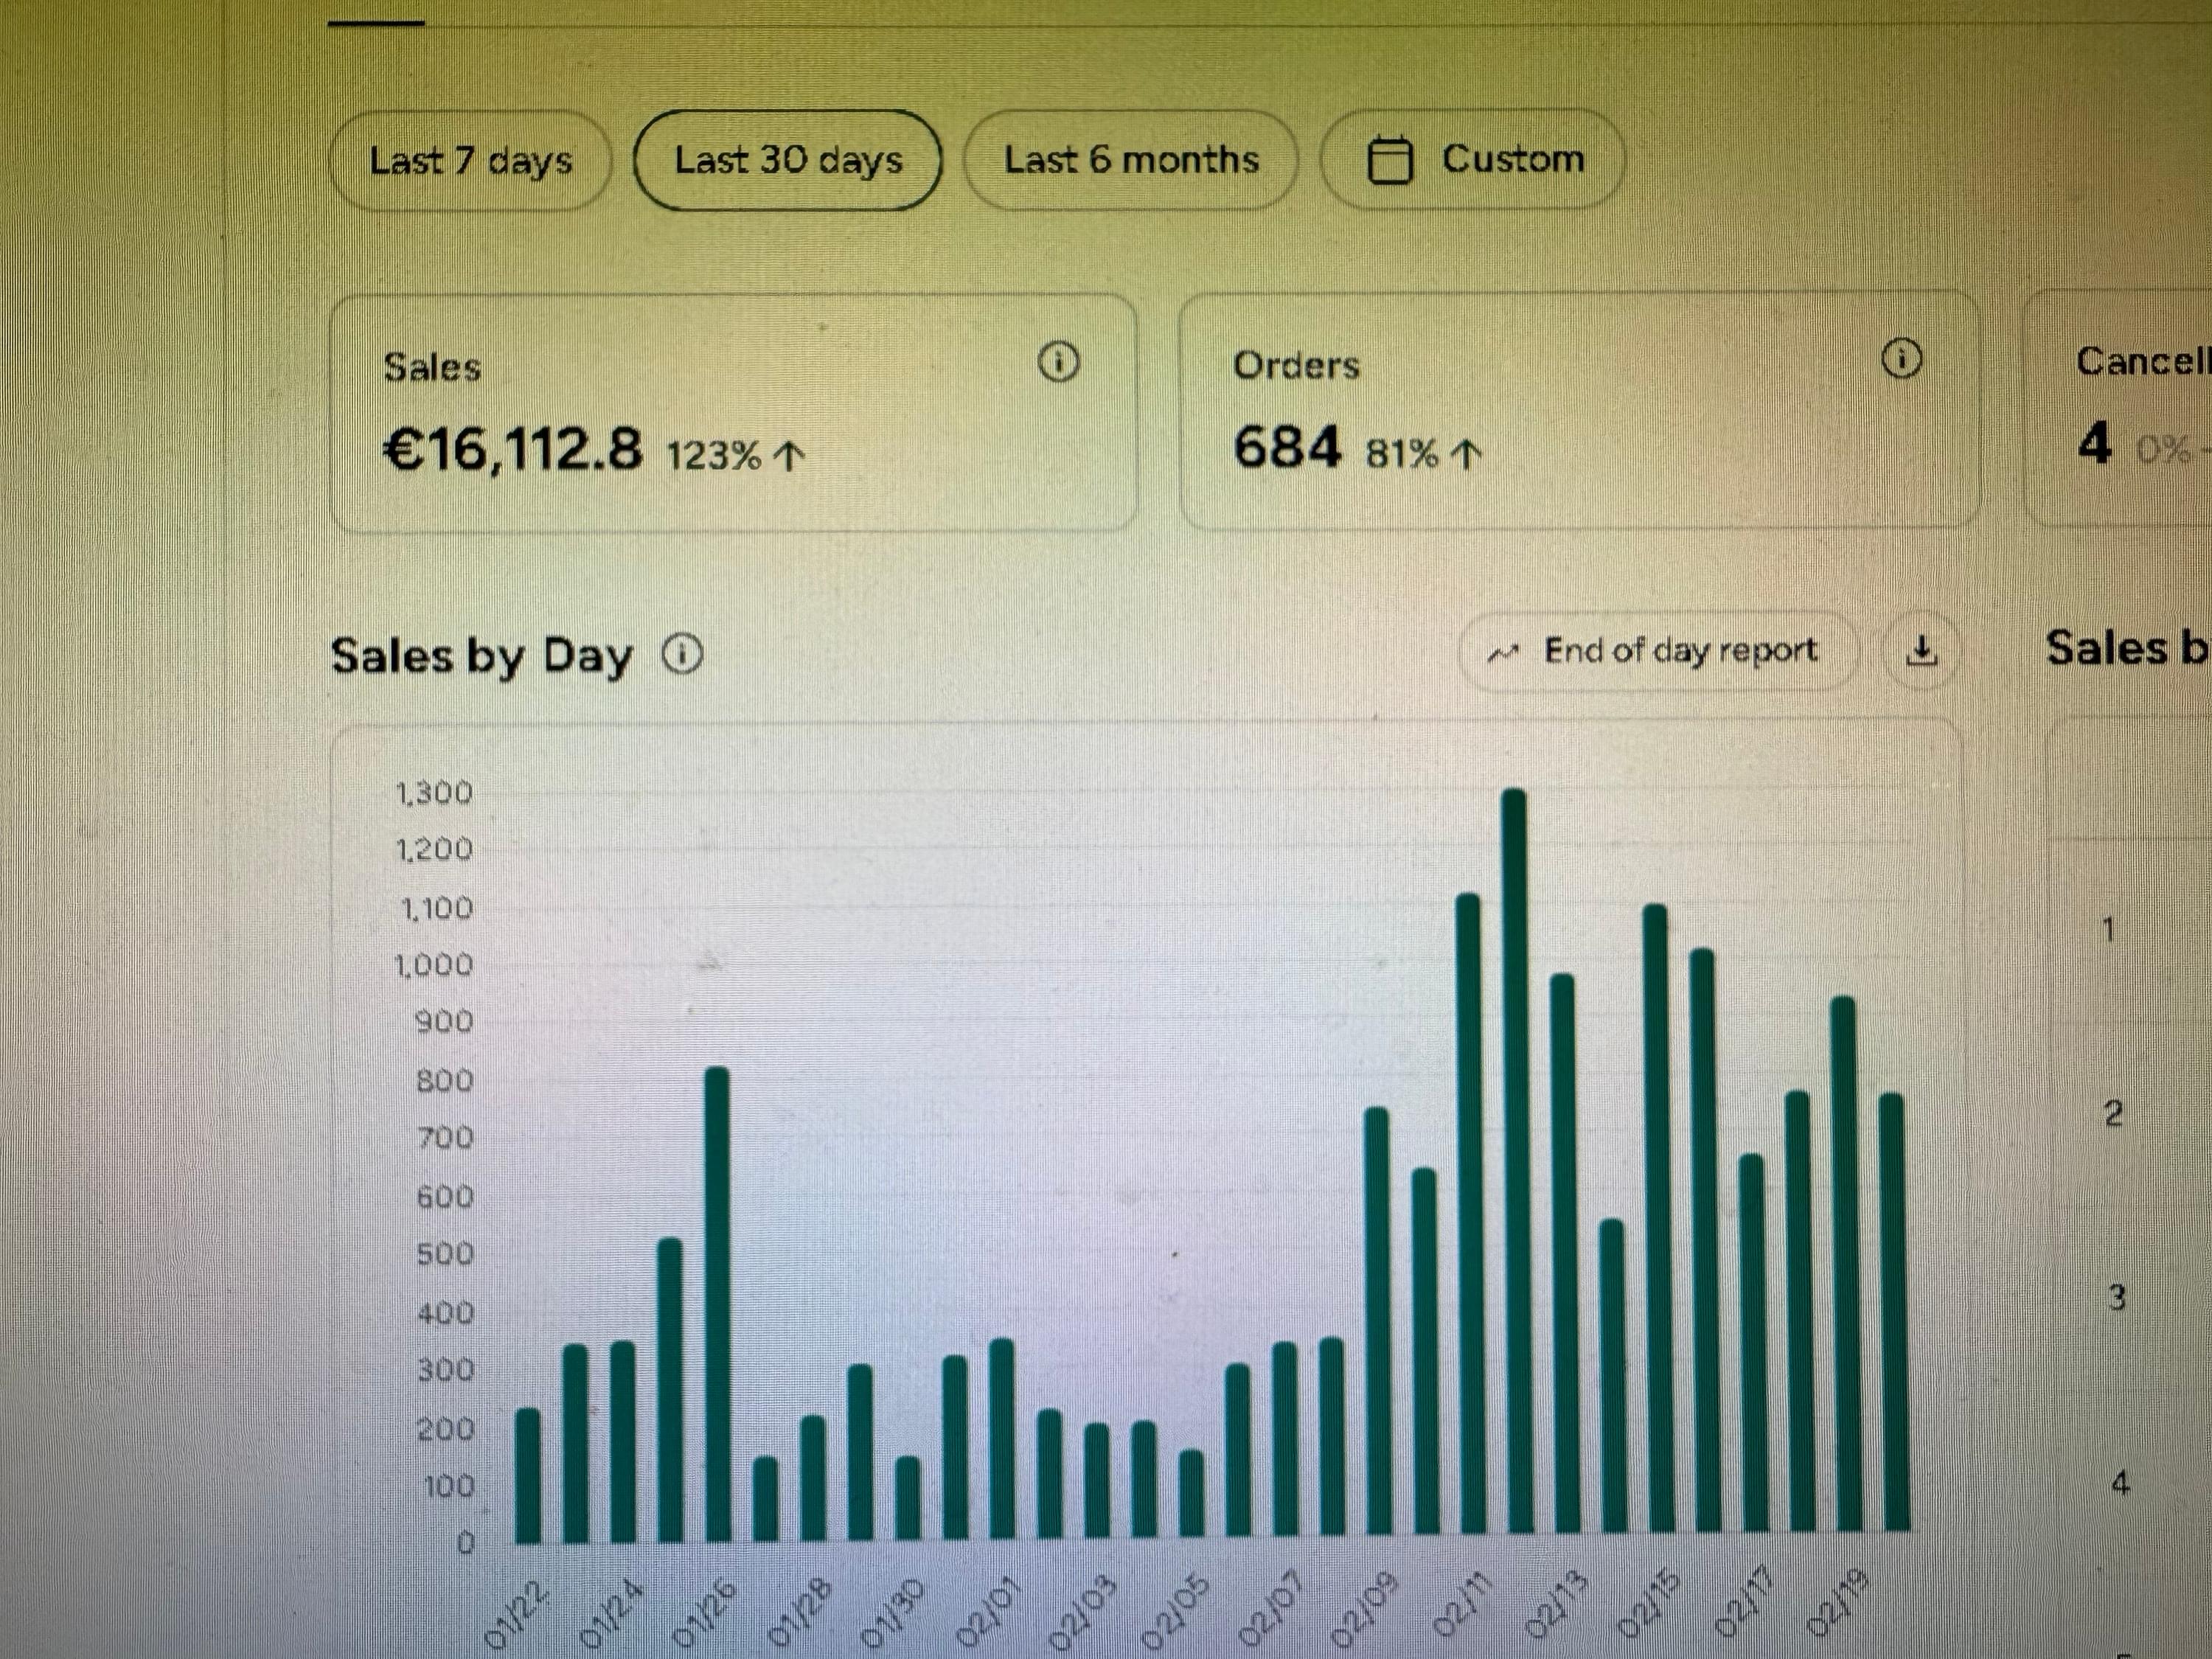Click up arrow next to Orders 81%
The image size is (2212, 1659).
pyautogui.click(x=1465, y=454)
